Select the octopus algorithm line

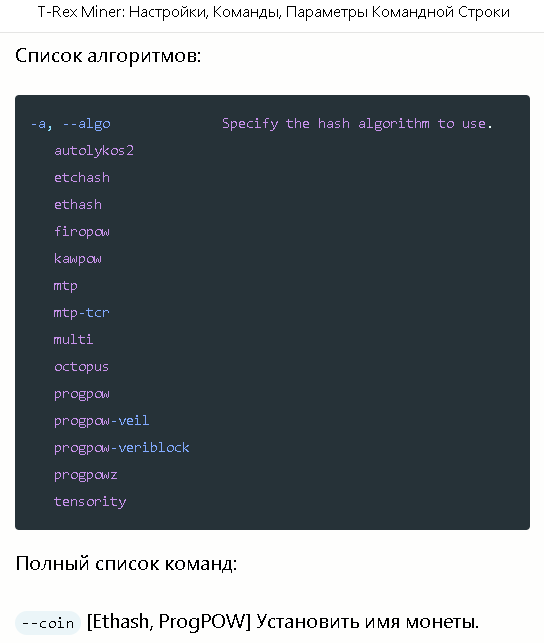pyautogui.click(x=82, y=367)
